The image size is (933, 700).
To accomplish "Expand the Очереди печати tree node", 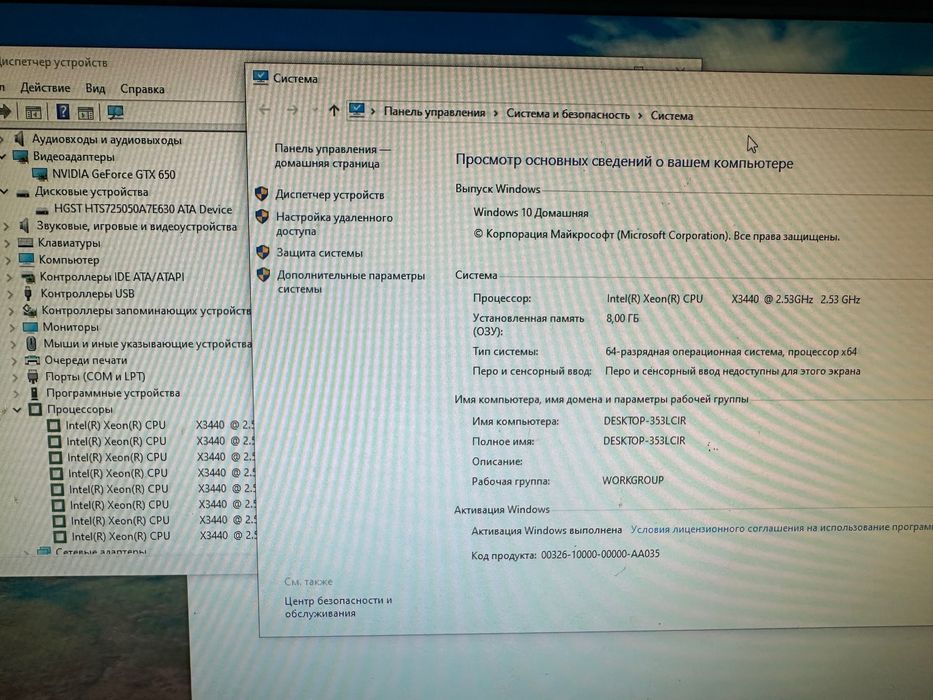I will coord(14,361).
